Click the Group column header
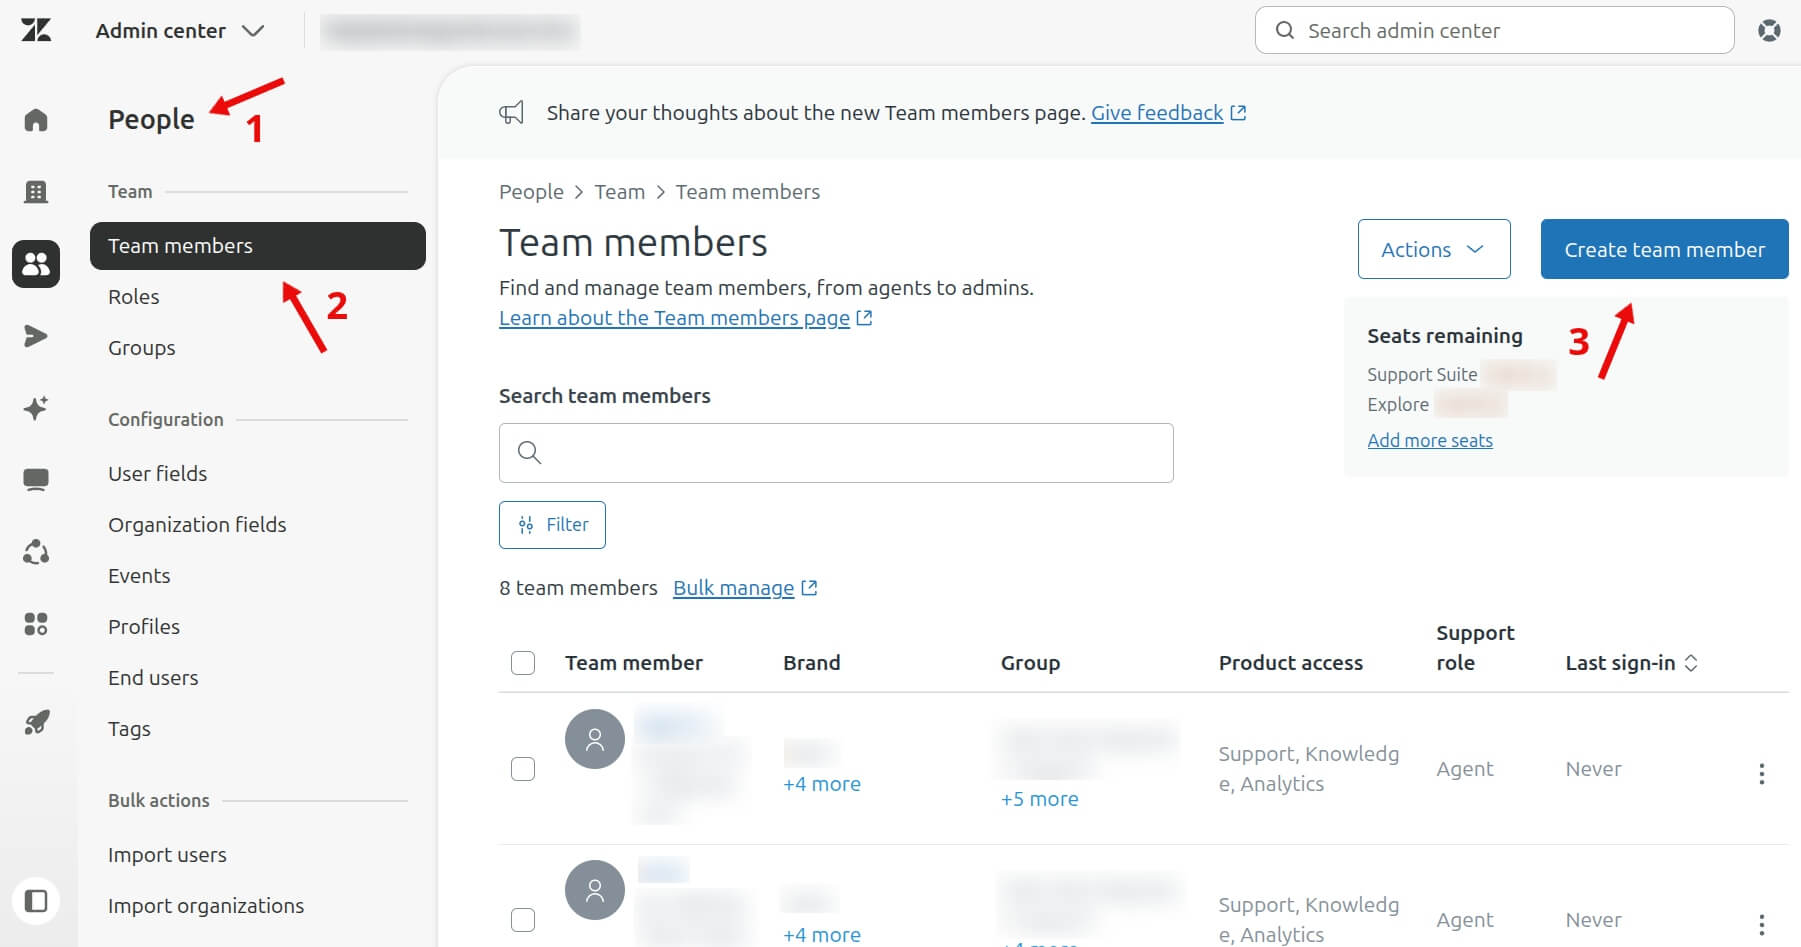This screenshot has width=1801, height=947. [1030, 663]
